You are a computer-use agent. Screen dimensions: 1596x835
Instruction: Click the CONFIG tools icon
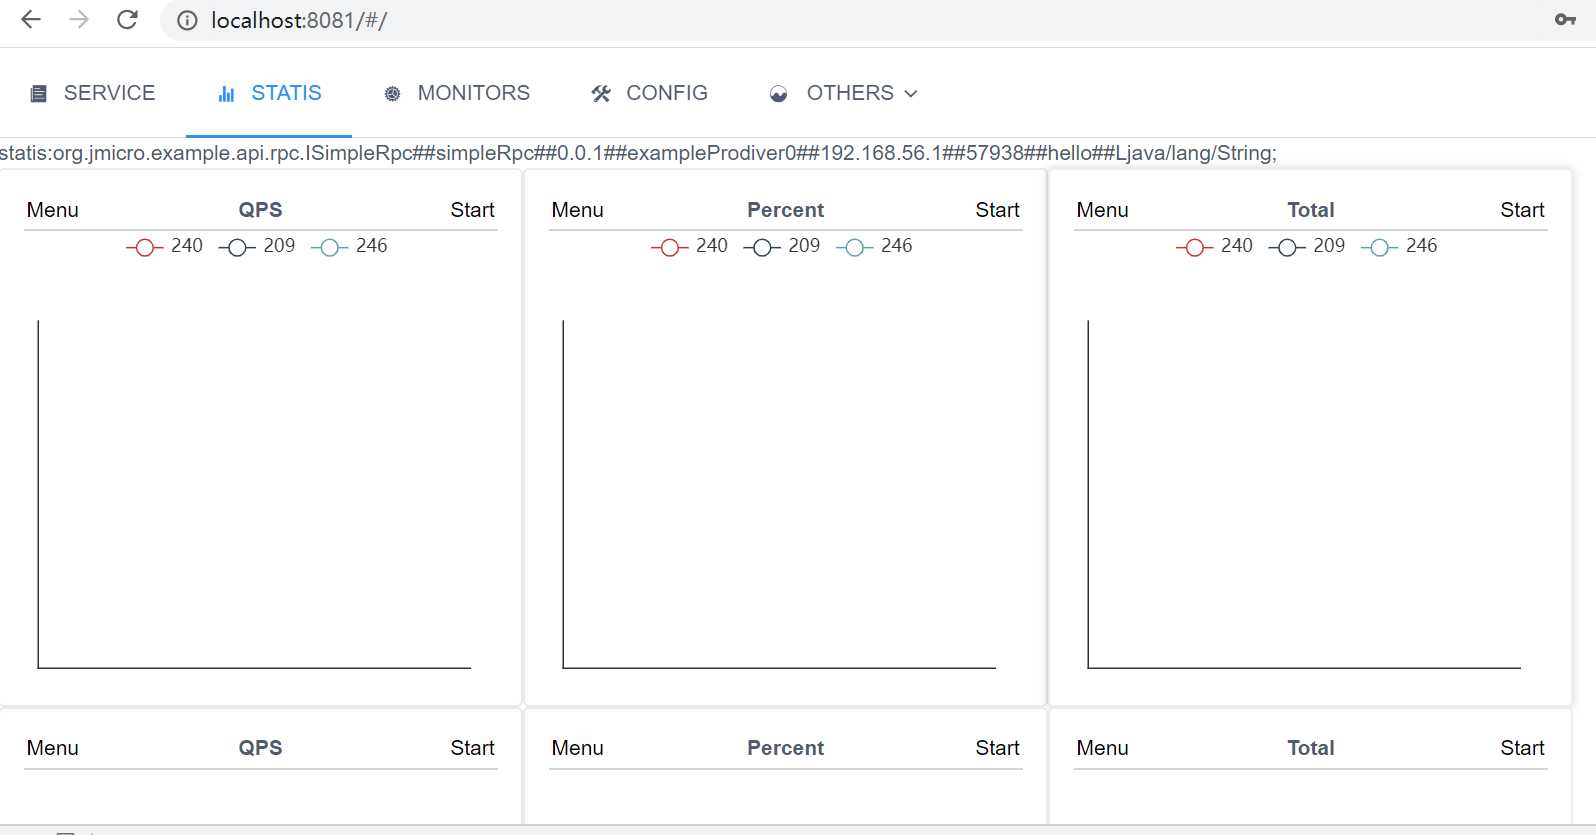(x=600, y=94)
